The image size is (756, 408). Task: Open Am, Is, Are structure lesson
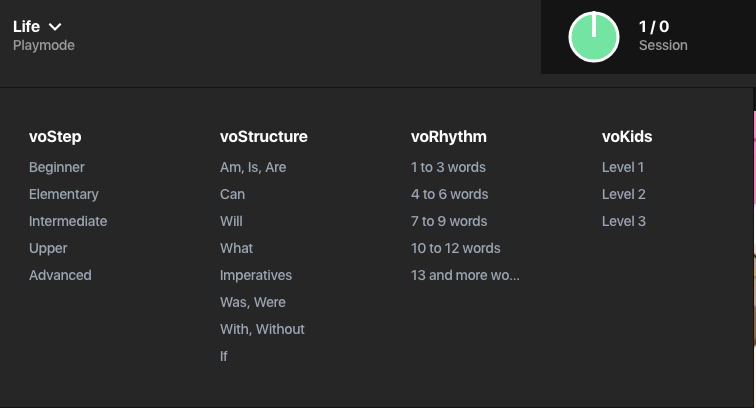click(x=253, y=167)
